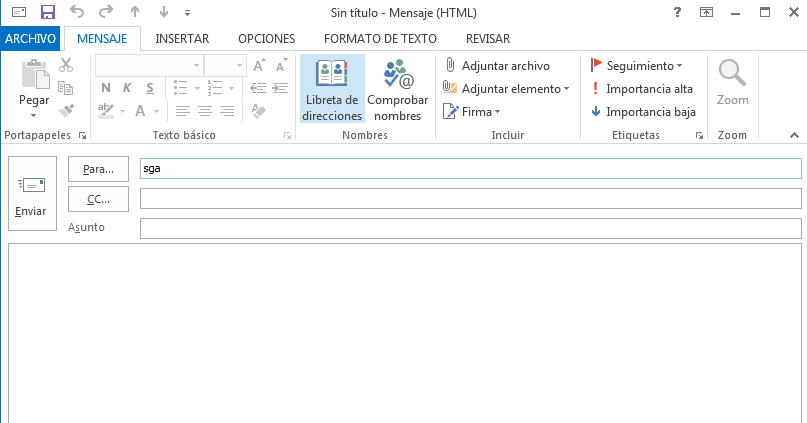Open Libreta de direcciones address book
807x423 pixels.
coord(332,90)
